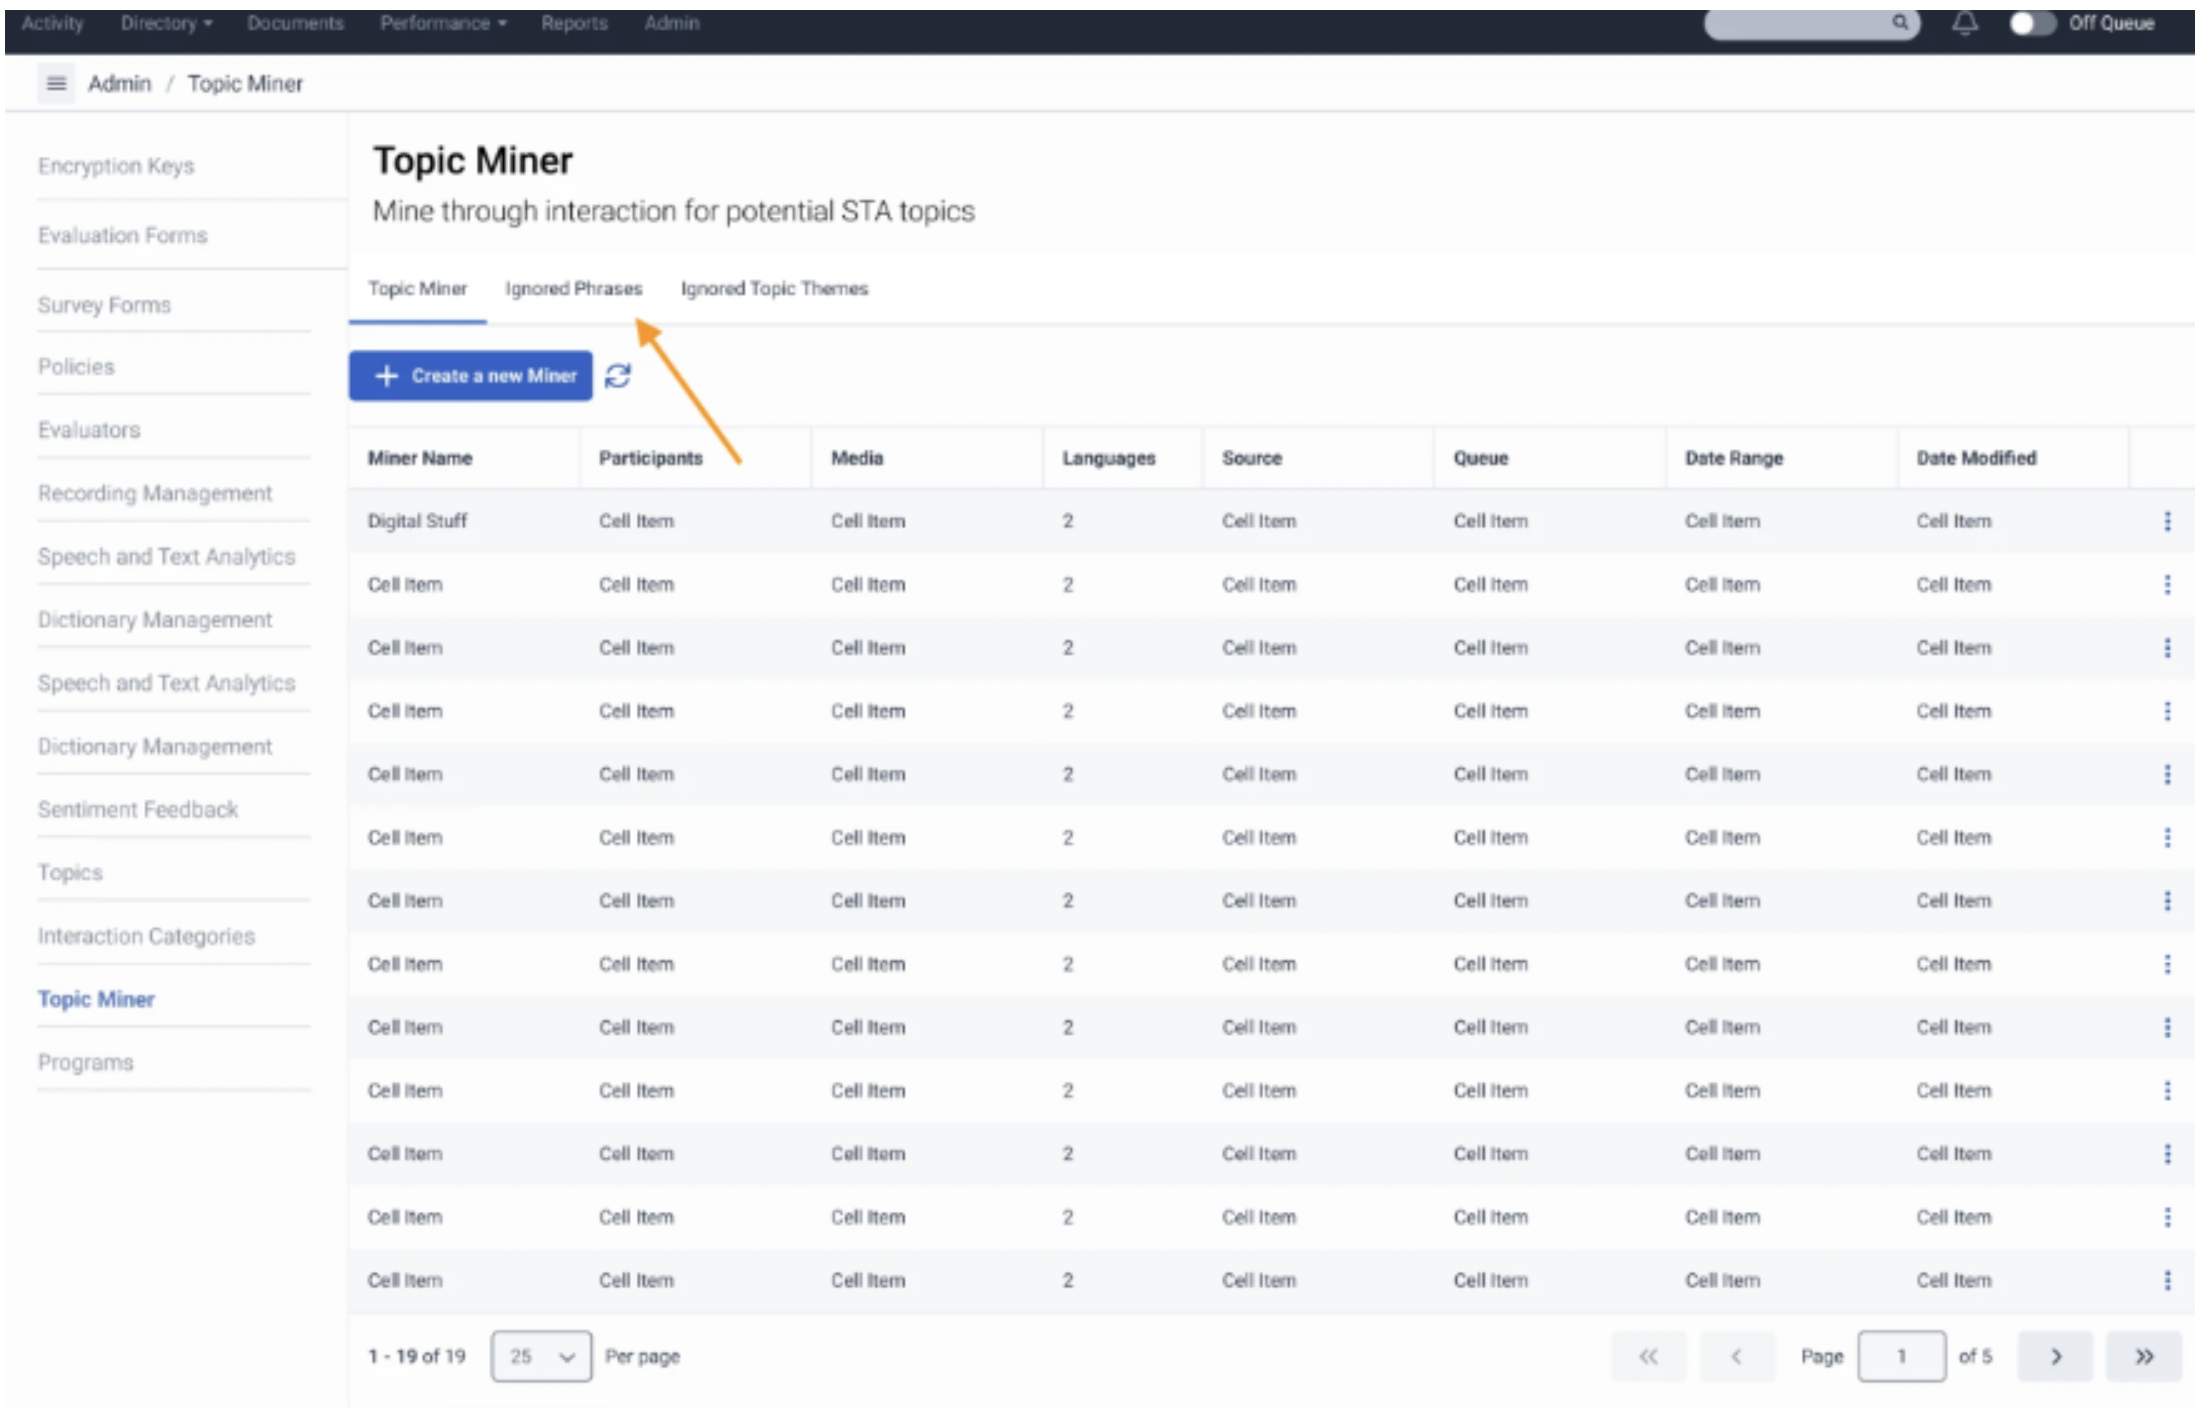Expand the Directory menu dropdown

166,23
